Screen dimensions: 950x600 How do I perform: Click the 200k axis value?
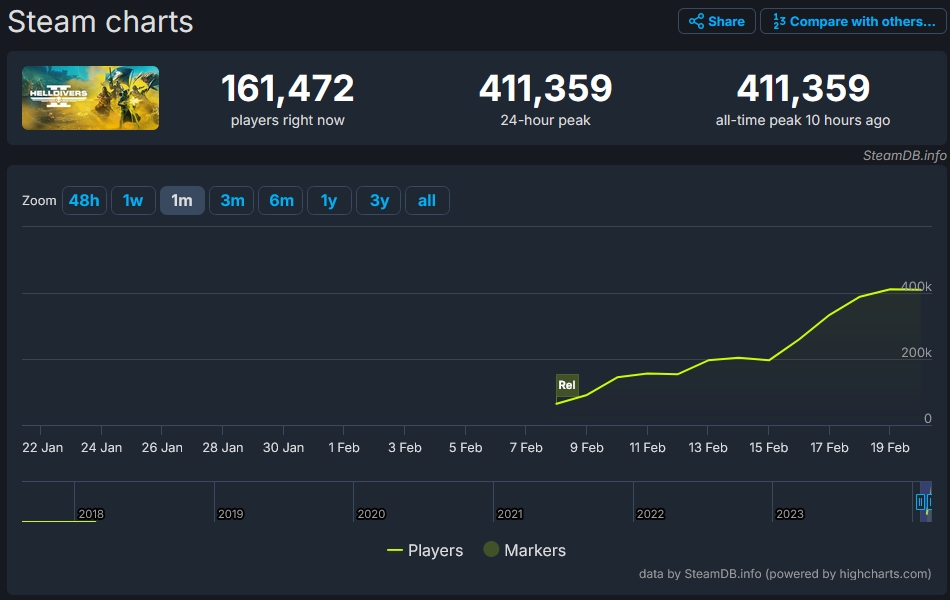click(x=916, y=352)
